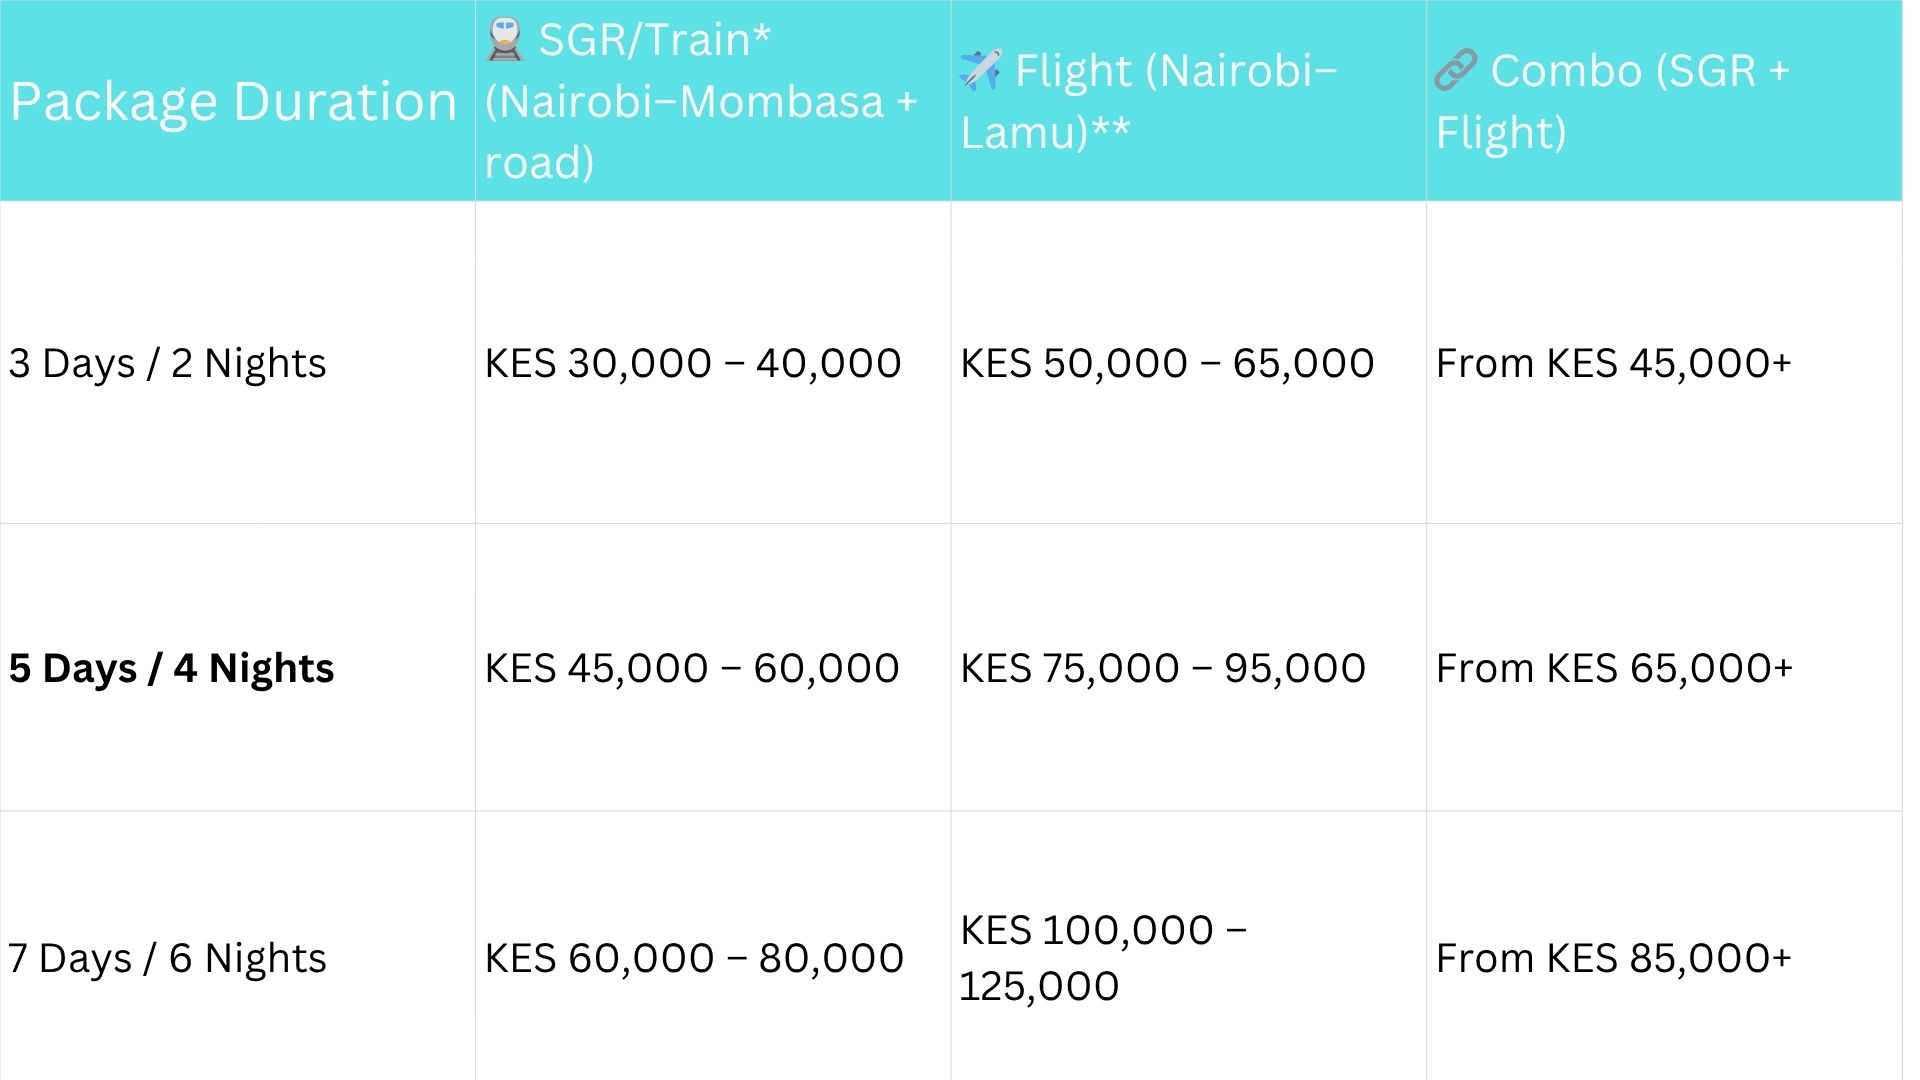Select the 3 Days / 2 Nights cell

coord(167,363)
